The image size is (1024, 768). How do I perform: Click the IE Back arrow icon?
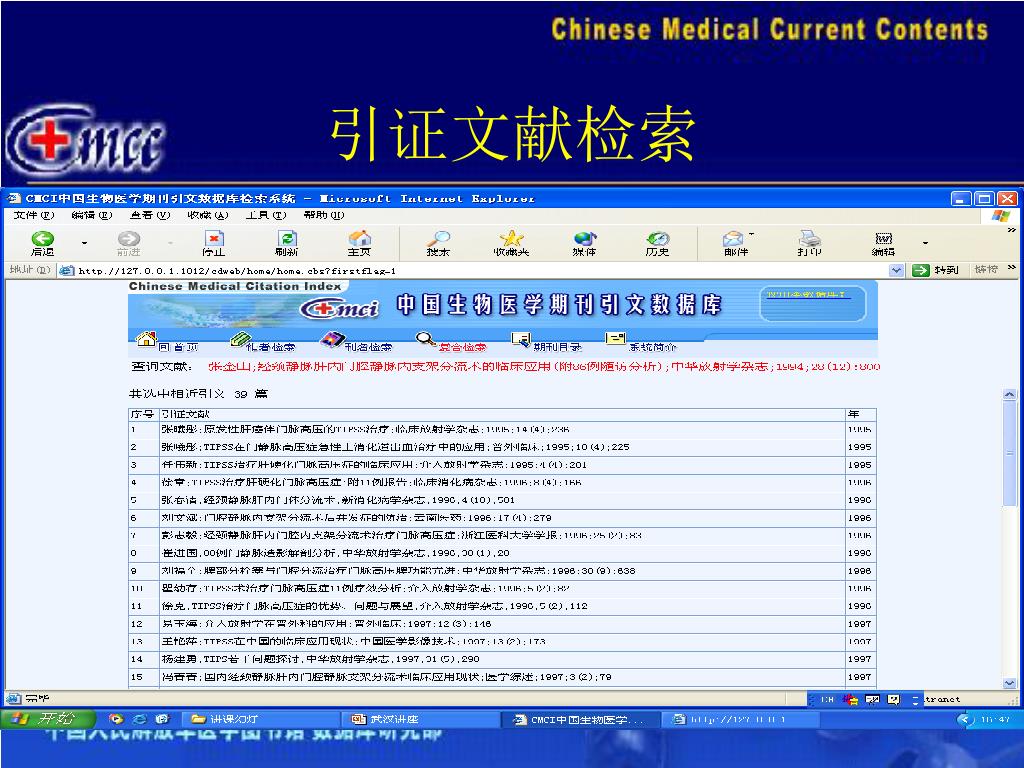pyautogui.click(x=43, y=238)
